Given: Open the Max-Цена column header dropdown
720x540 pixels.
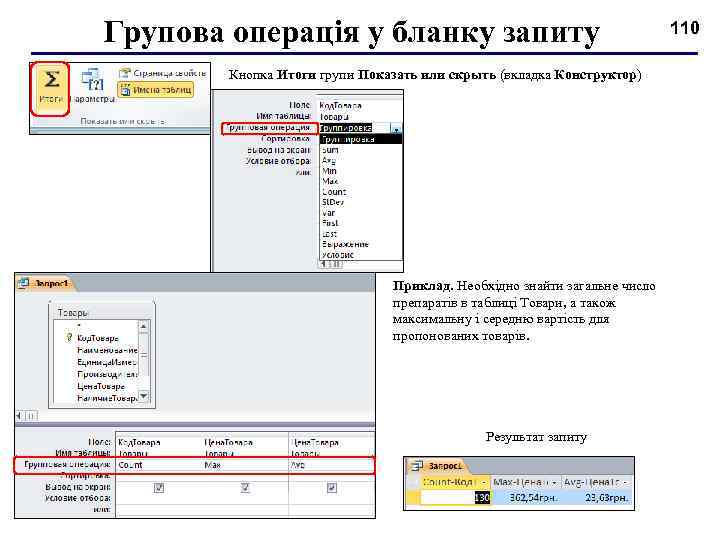Looking at the screenshot, I should pyautogui.click(x=554, y=483).
